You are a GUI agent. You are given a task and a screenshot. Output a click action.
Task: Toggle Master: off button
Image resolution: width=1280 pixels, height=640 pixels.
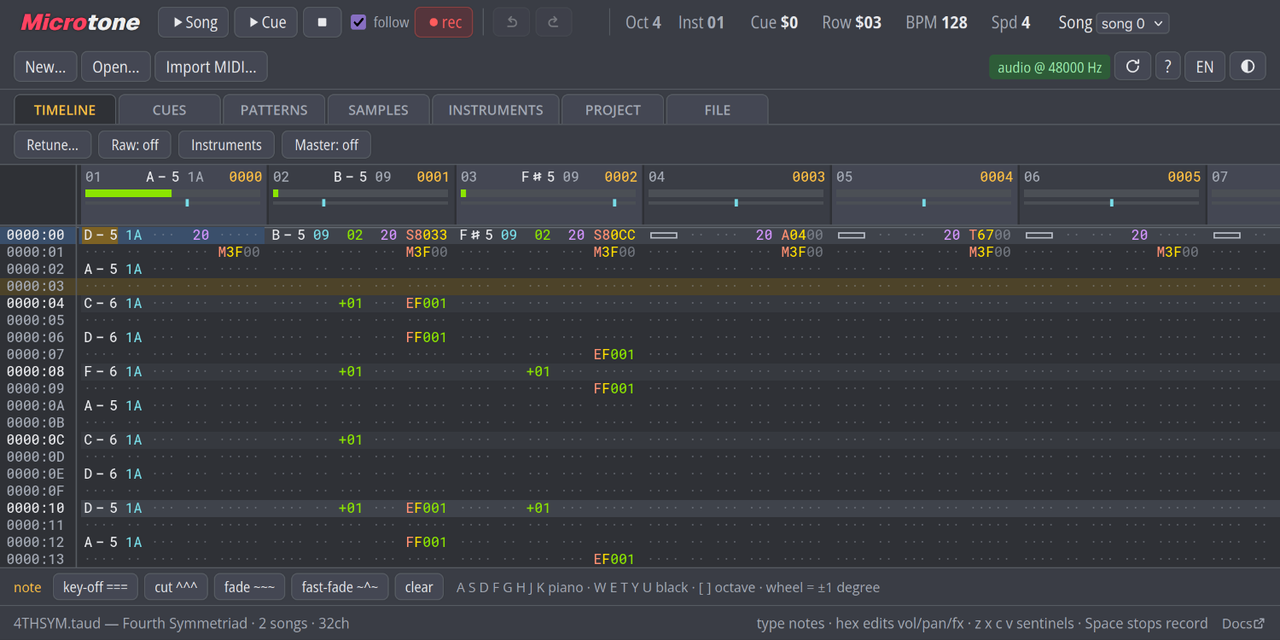click(326, 145)
